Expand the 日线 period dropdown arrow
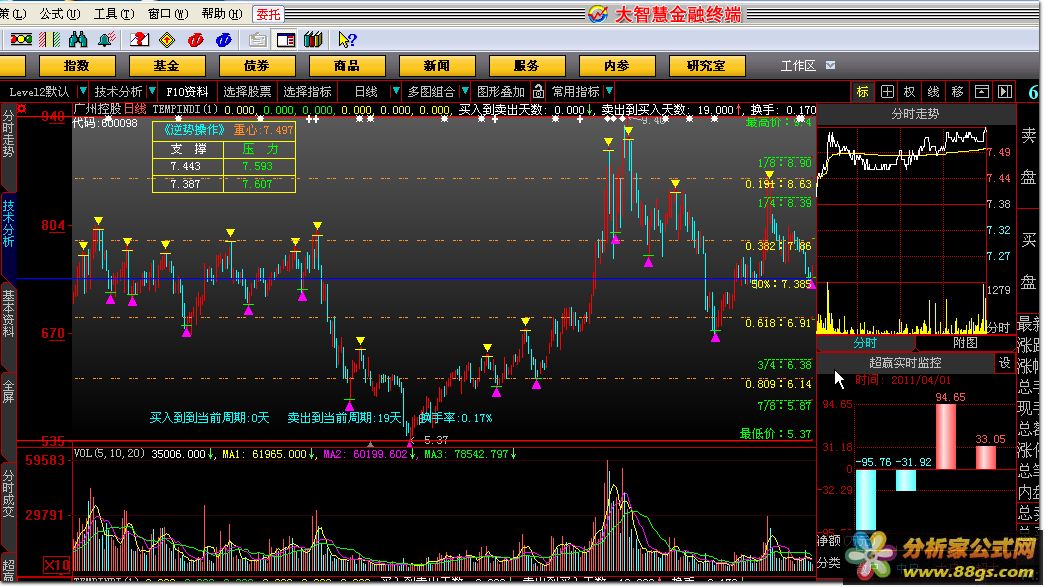Screen dimensions: 1045x587 click(395, 91)
